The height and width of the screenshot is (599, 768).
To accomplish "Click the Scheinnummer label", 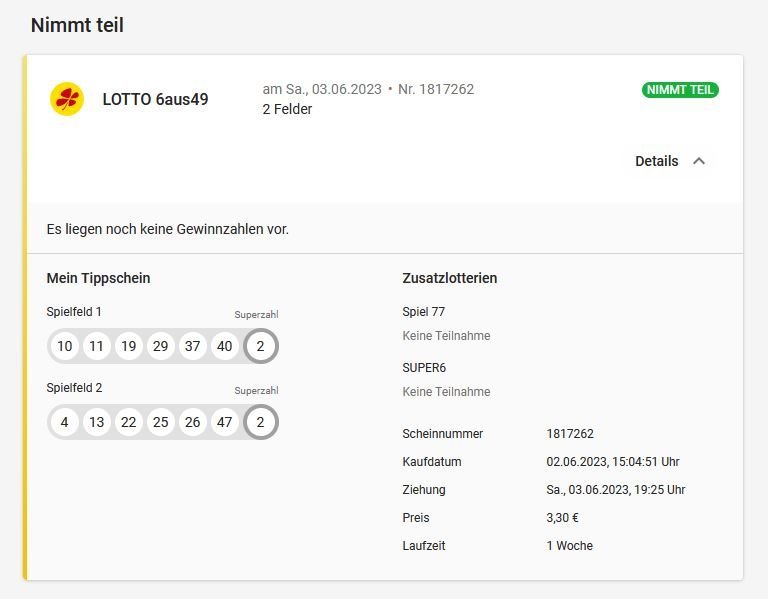I will coord(443,434).
